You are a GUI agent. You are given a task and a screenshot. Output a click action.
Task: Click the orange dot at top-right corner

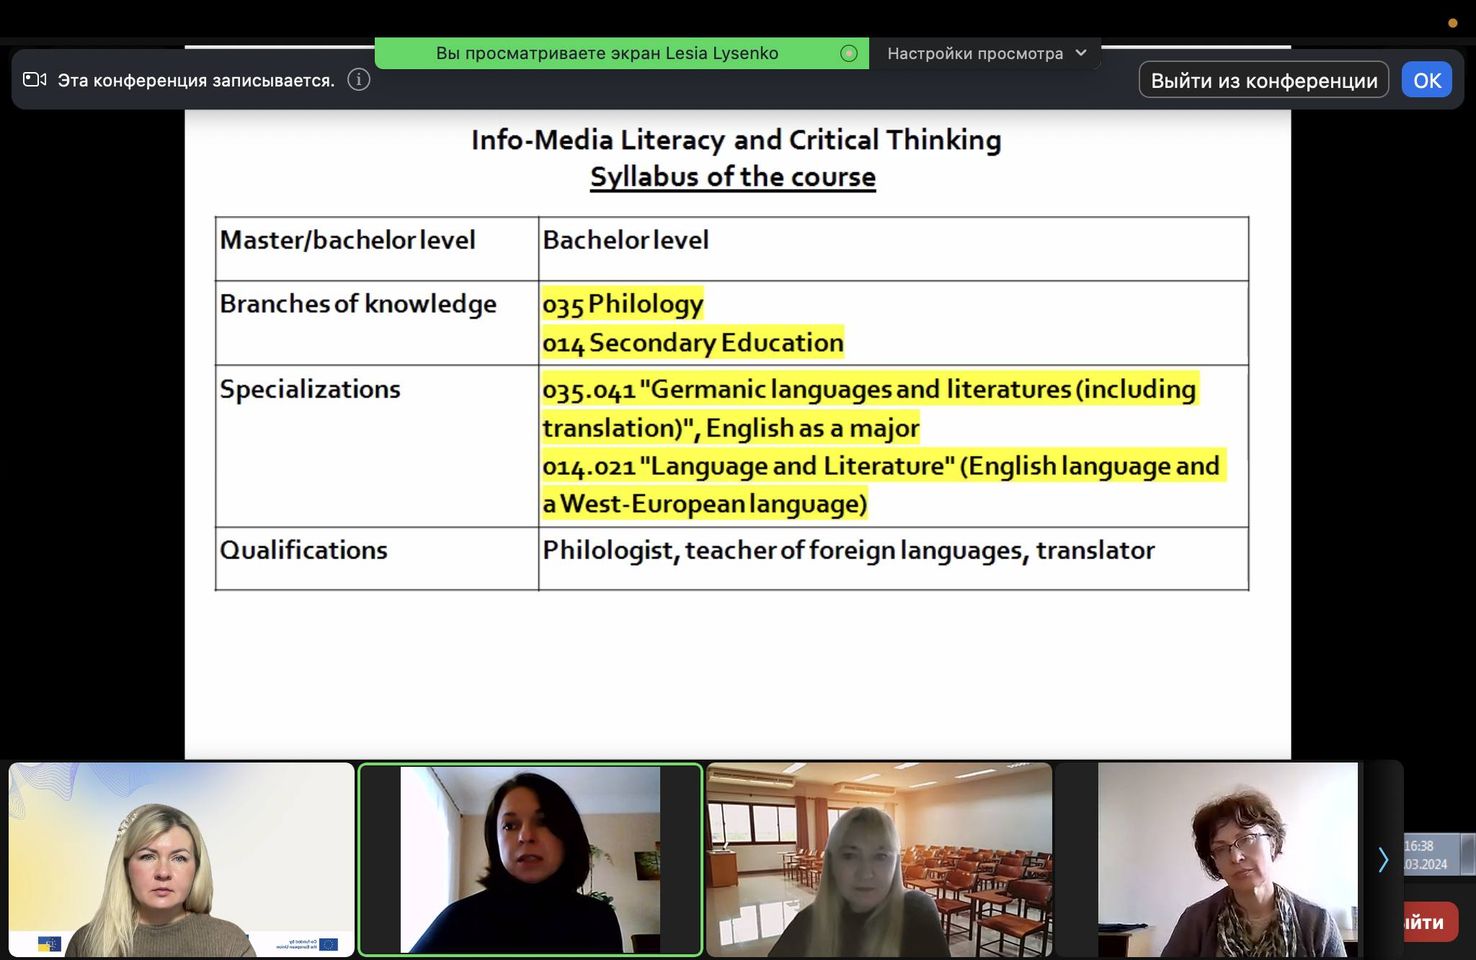click(x=1452, y=23)
